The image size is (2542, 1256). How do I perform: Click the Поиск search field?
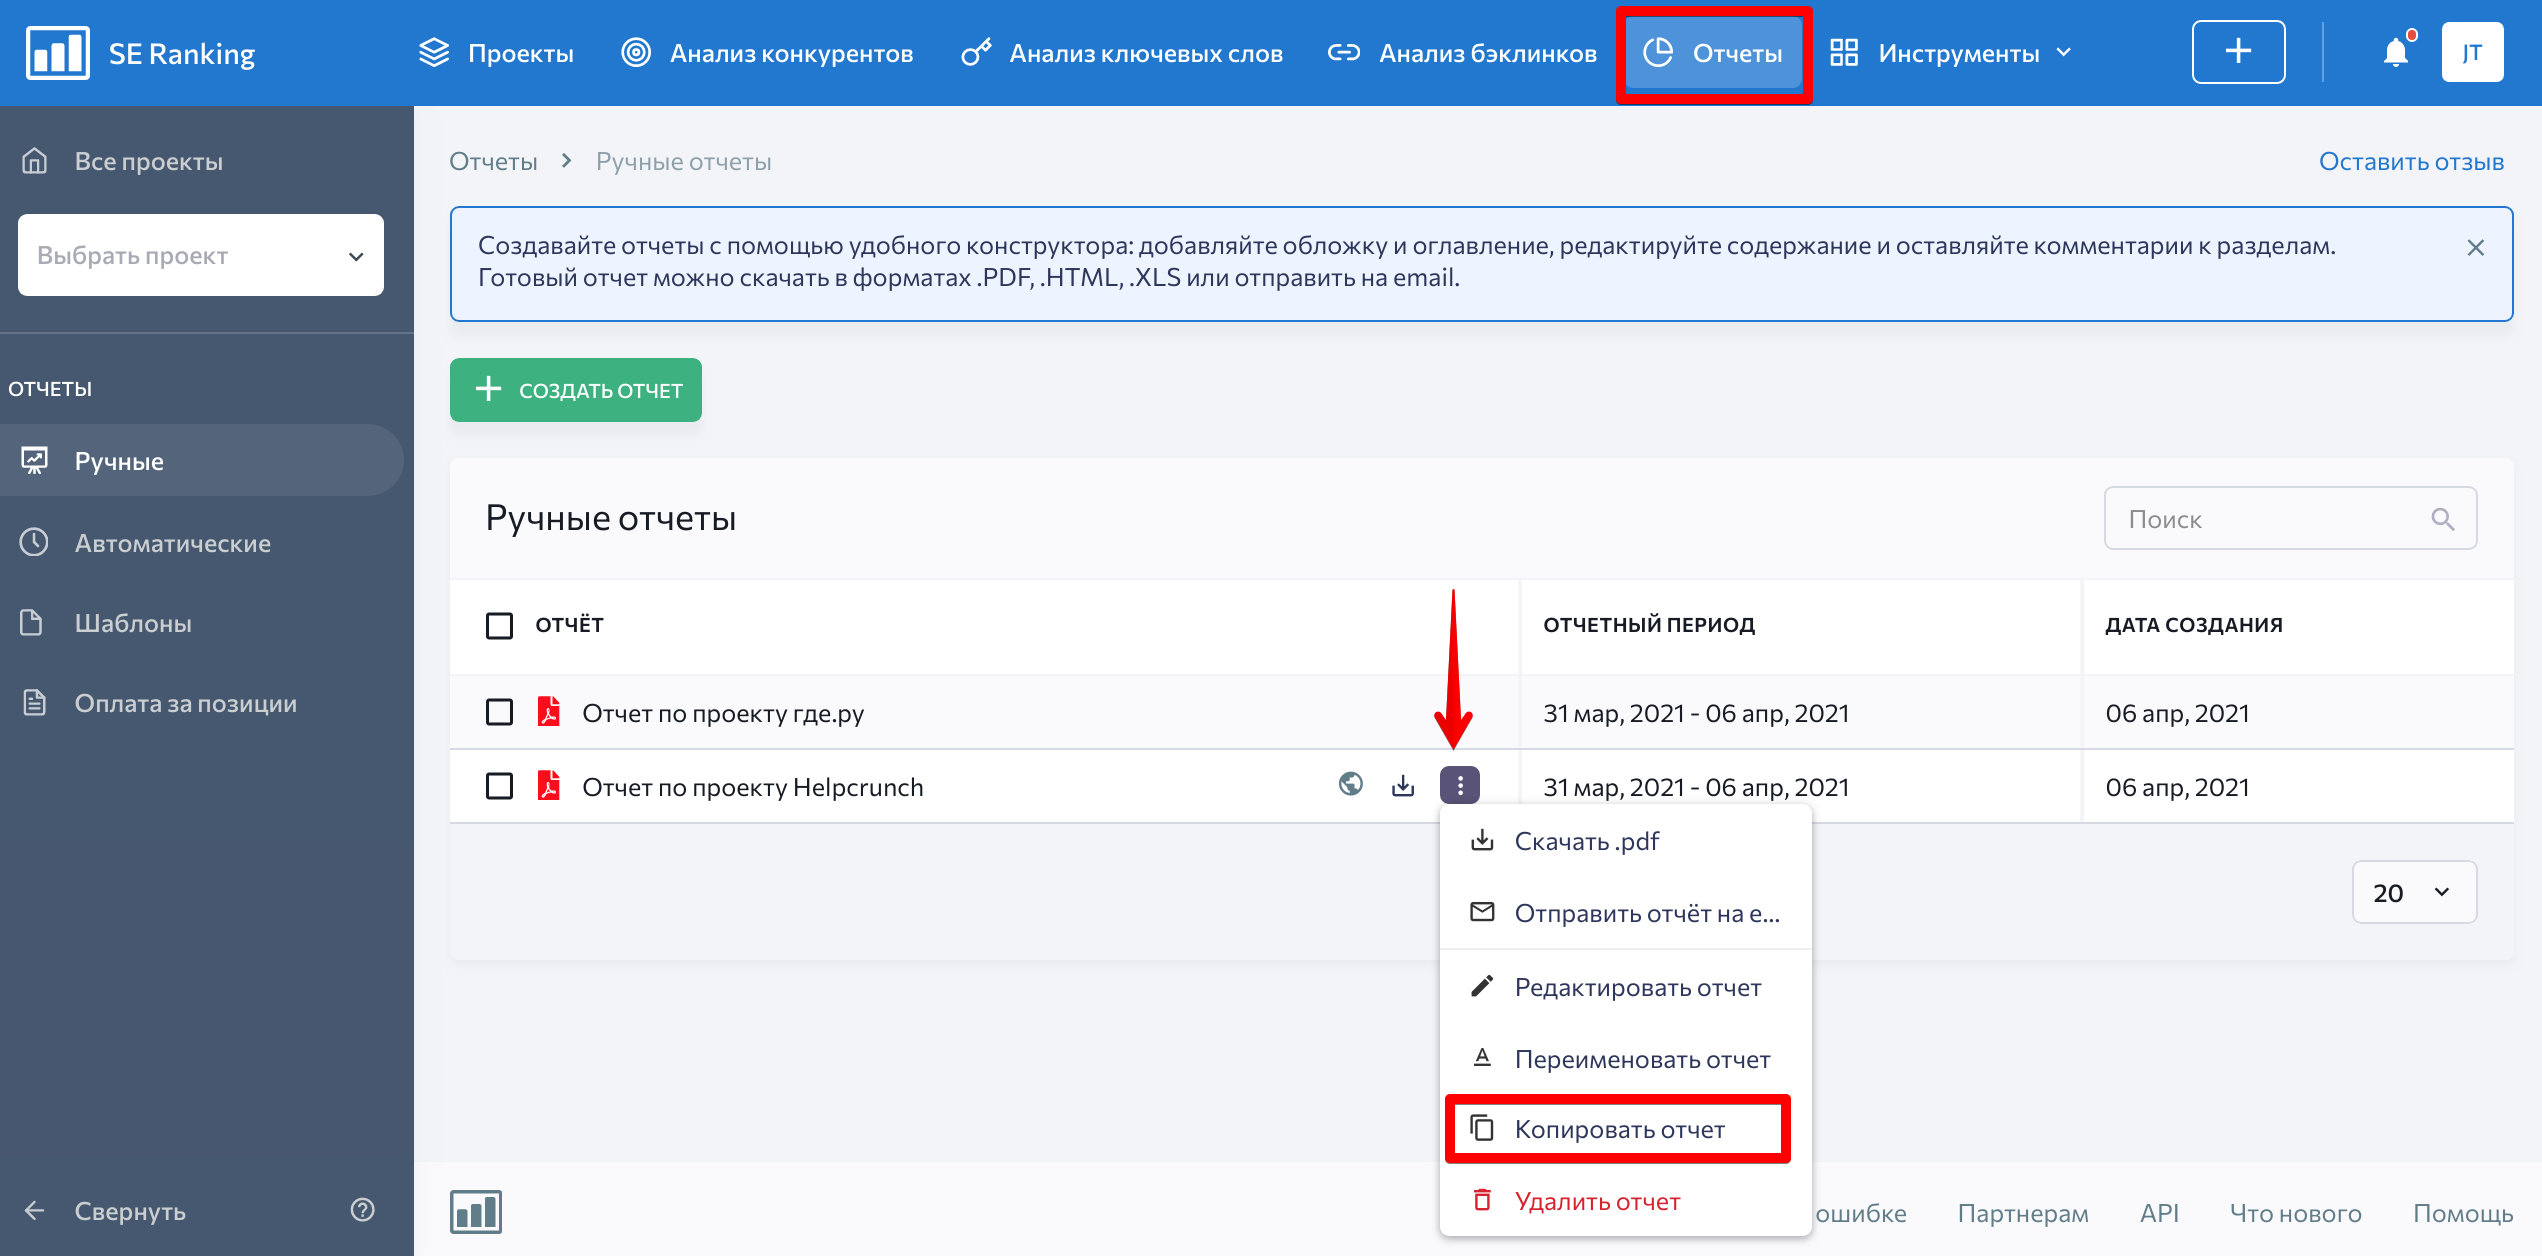tap(2290, 518)
